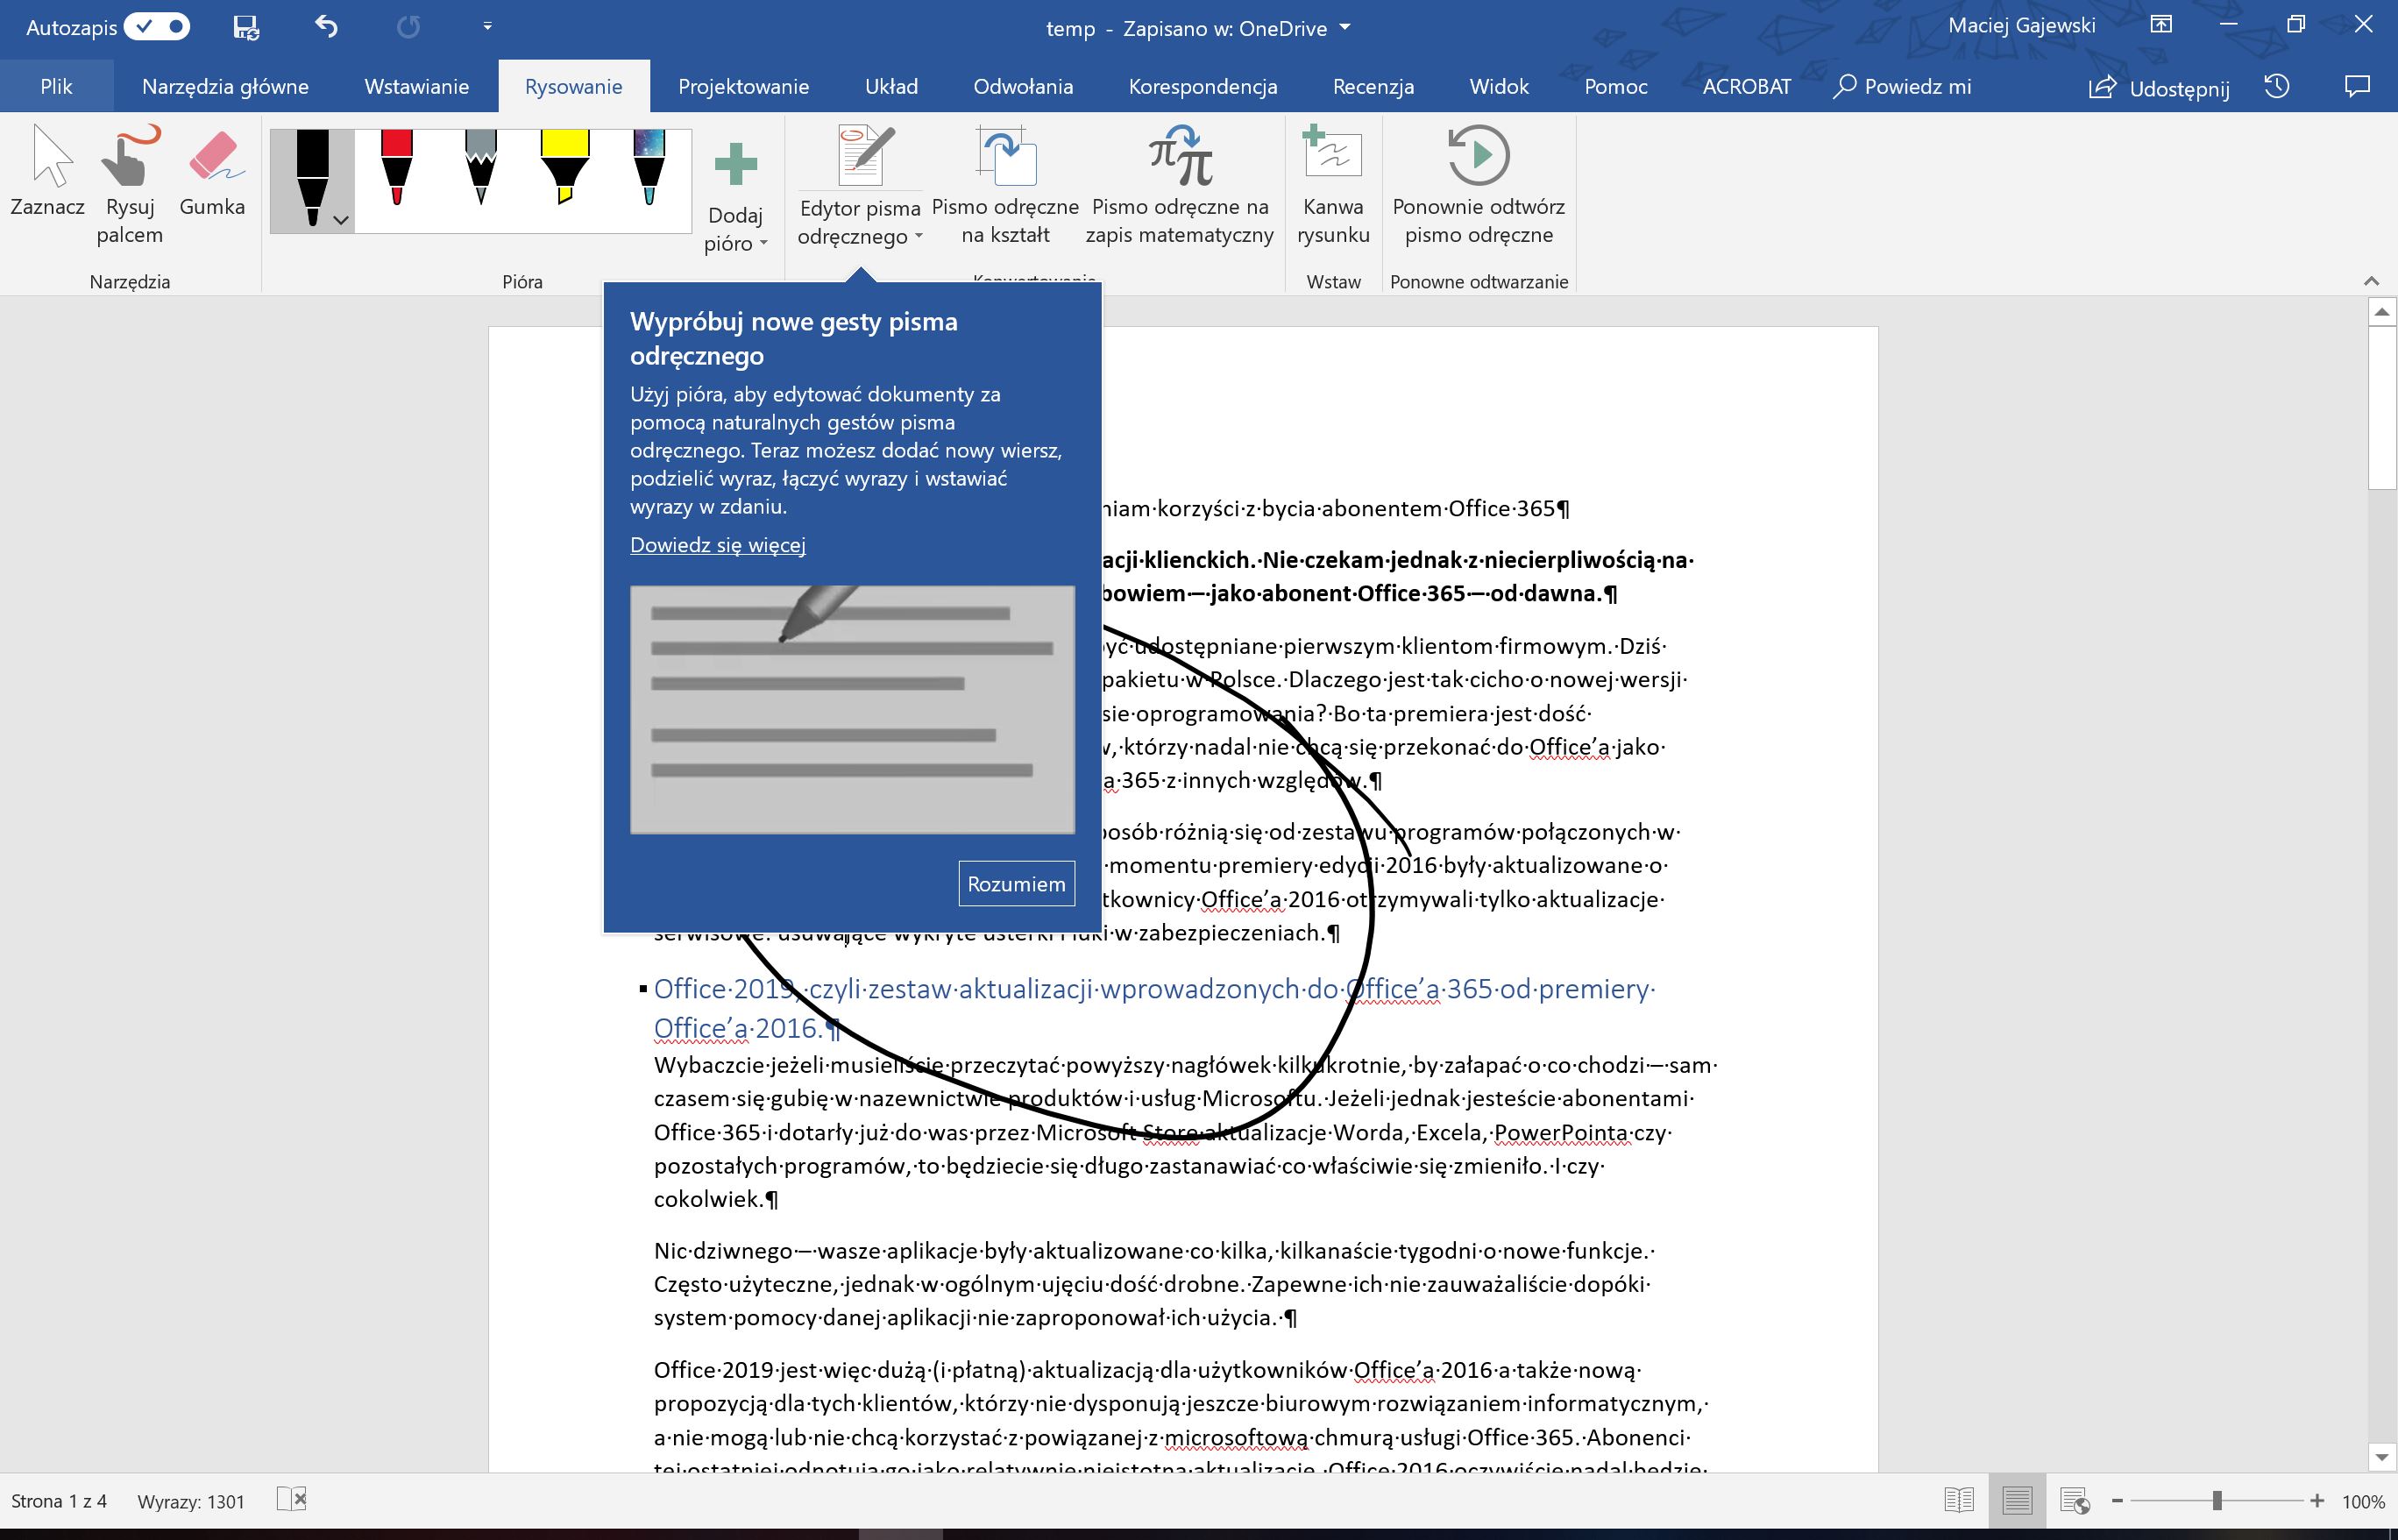Click the Udostępnij share button
Image resolution: width=2398 pixels, height=1540 pixels.
(x=2159, y=87)
